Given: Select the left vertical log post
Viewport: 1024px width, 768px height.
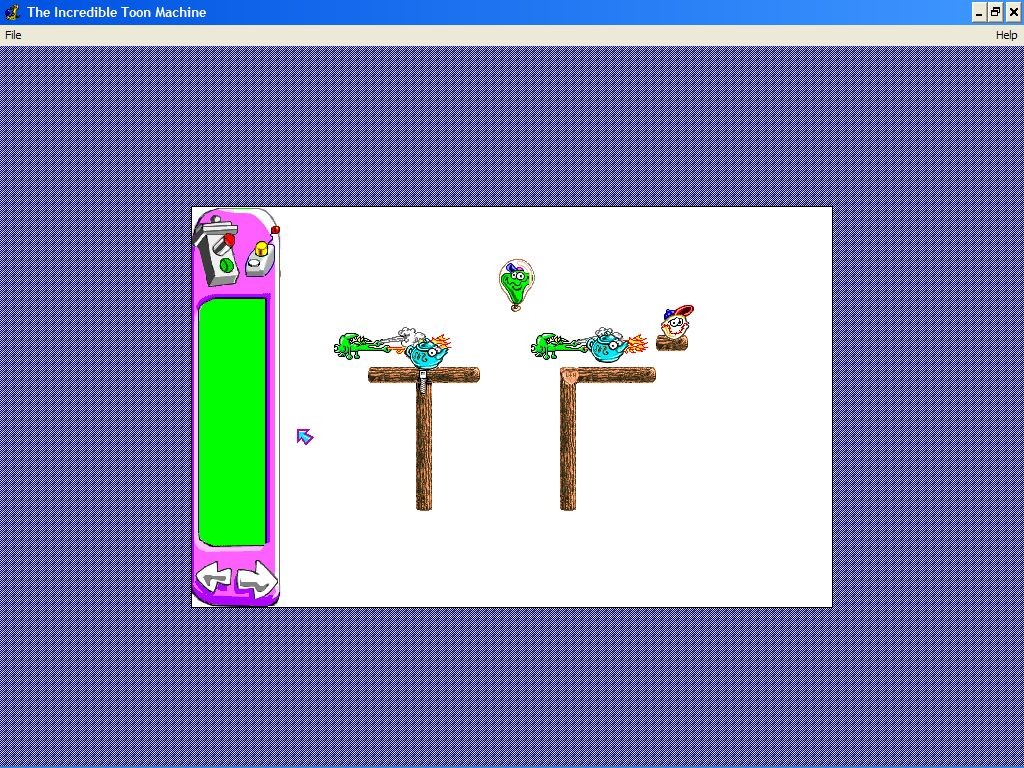Looking at the screenshot, I should [x=424, y=446].
